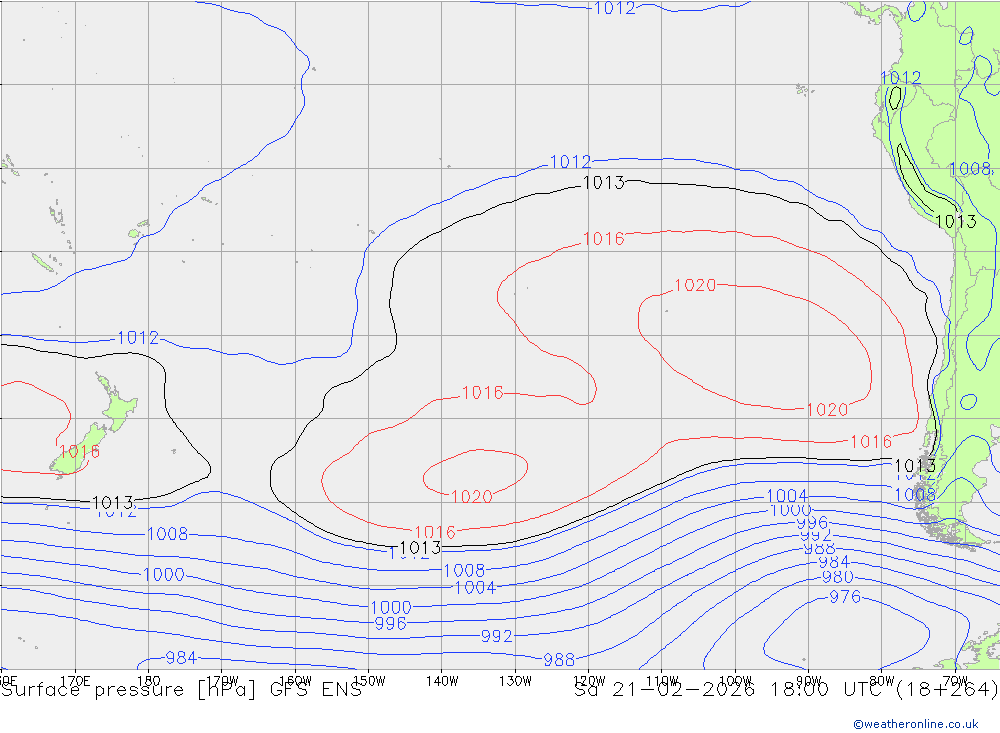Click the "Surface pressure [hPa] GFS ENS" title

tap(181, 690)
